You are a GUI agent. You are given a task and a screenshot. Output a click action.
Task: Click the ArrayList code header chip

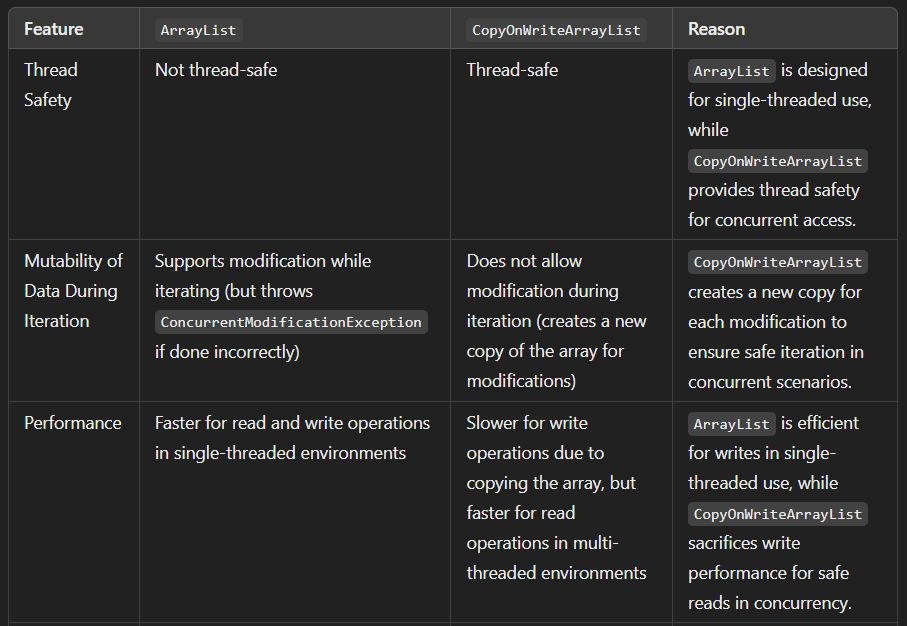click(x=198, y=30)
